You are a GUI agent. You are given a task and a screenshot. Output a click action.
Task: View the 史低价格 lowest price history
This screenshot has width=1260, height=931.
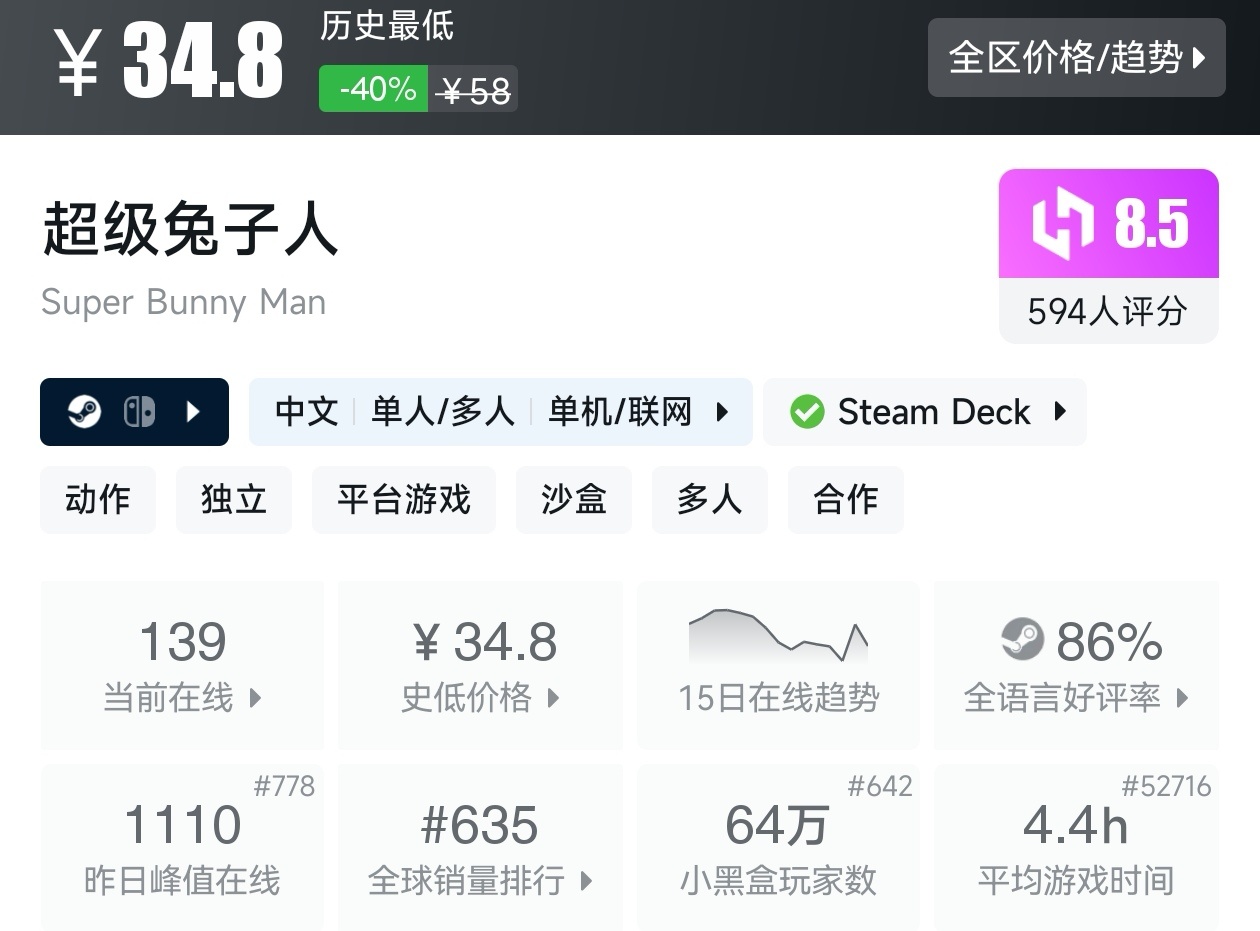tap(481, 665)
